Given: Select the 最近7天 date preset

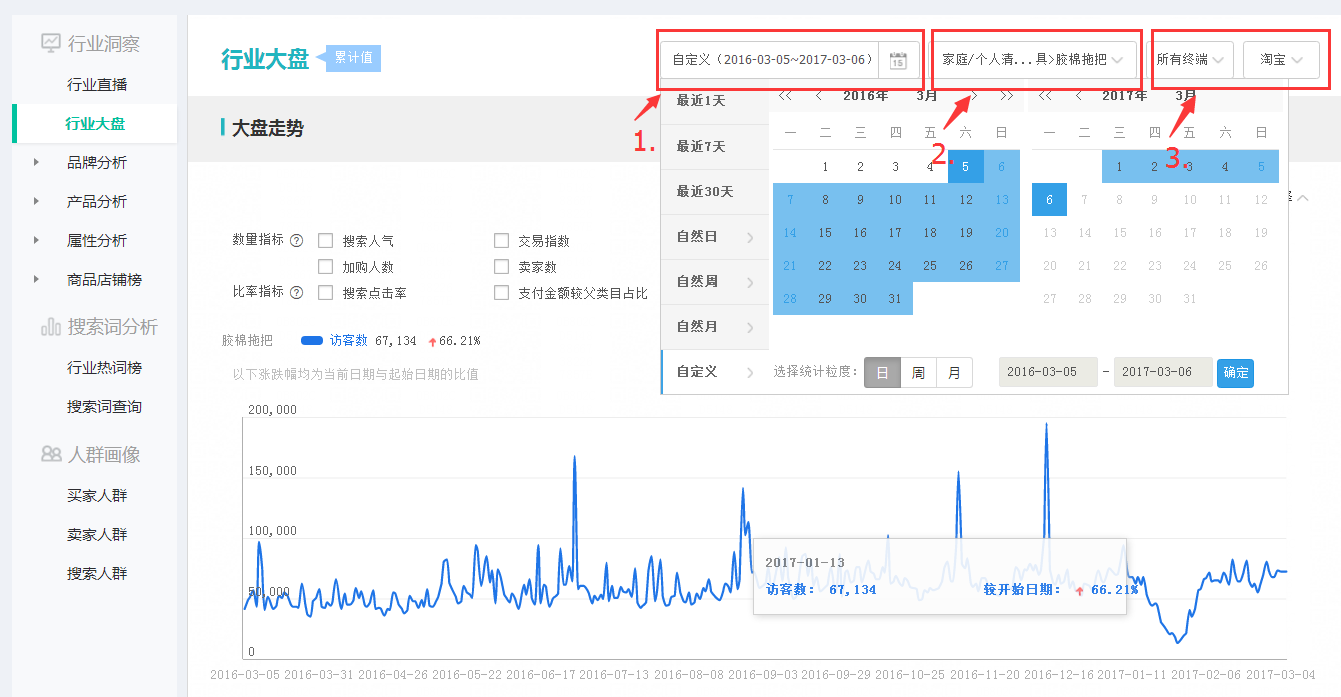Looking at the screenshot, I should pyautogui.click(x=701, y=147).
